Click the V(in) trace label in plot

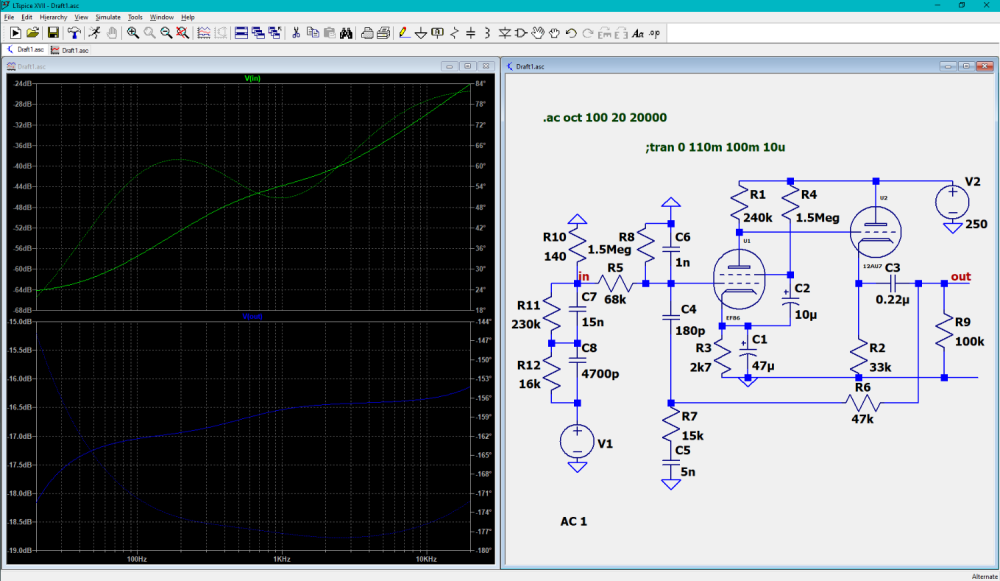click(x=252, y=78)
